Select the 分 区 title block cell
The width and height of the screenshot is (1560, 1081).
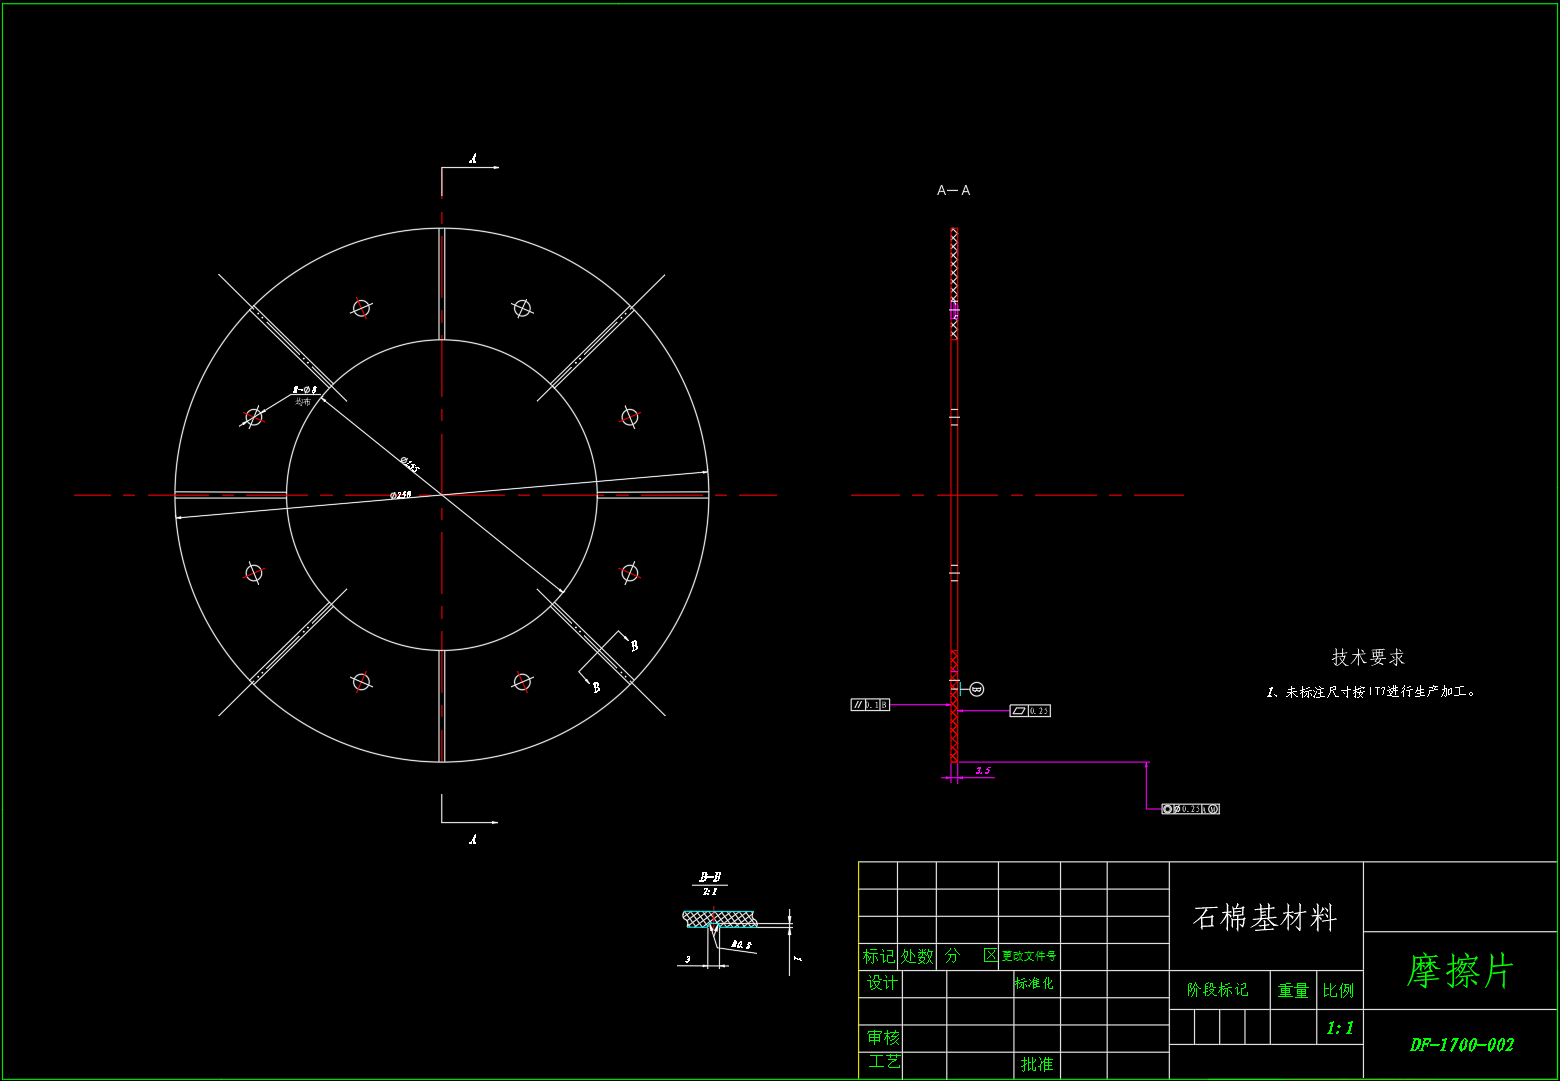tap(971, 956)
